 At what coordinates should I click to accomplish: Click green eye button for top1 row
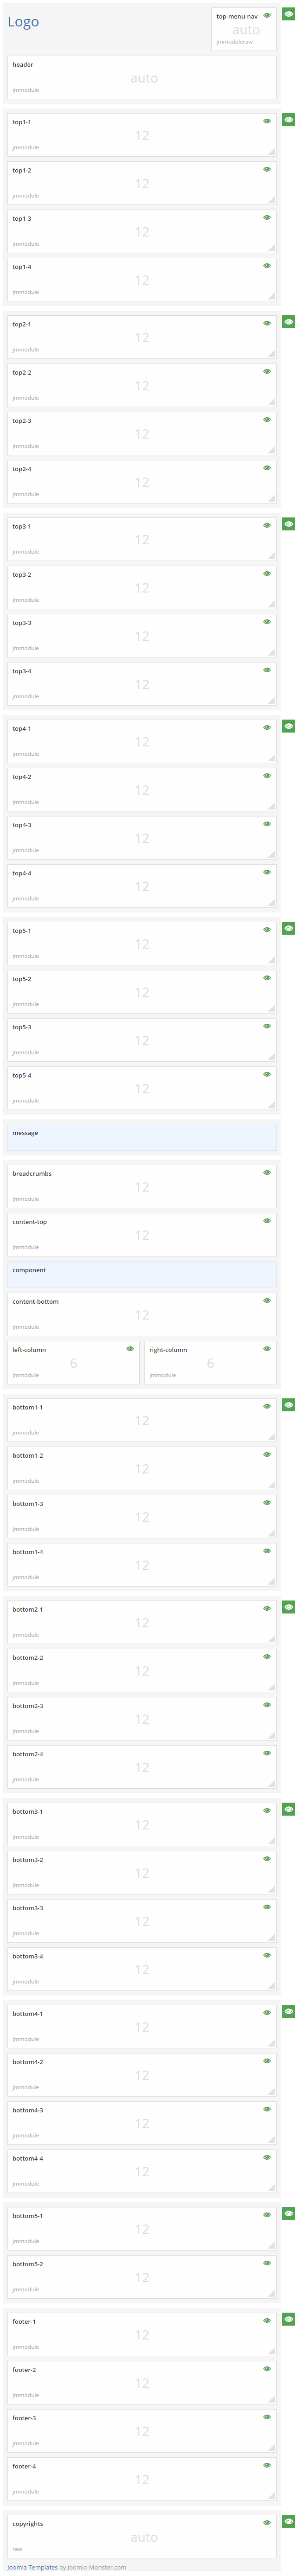point(288,120)
